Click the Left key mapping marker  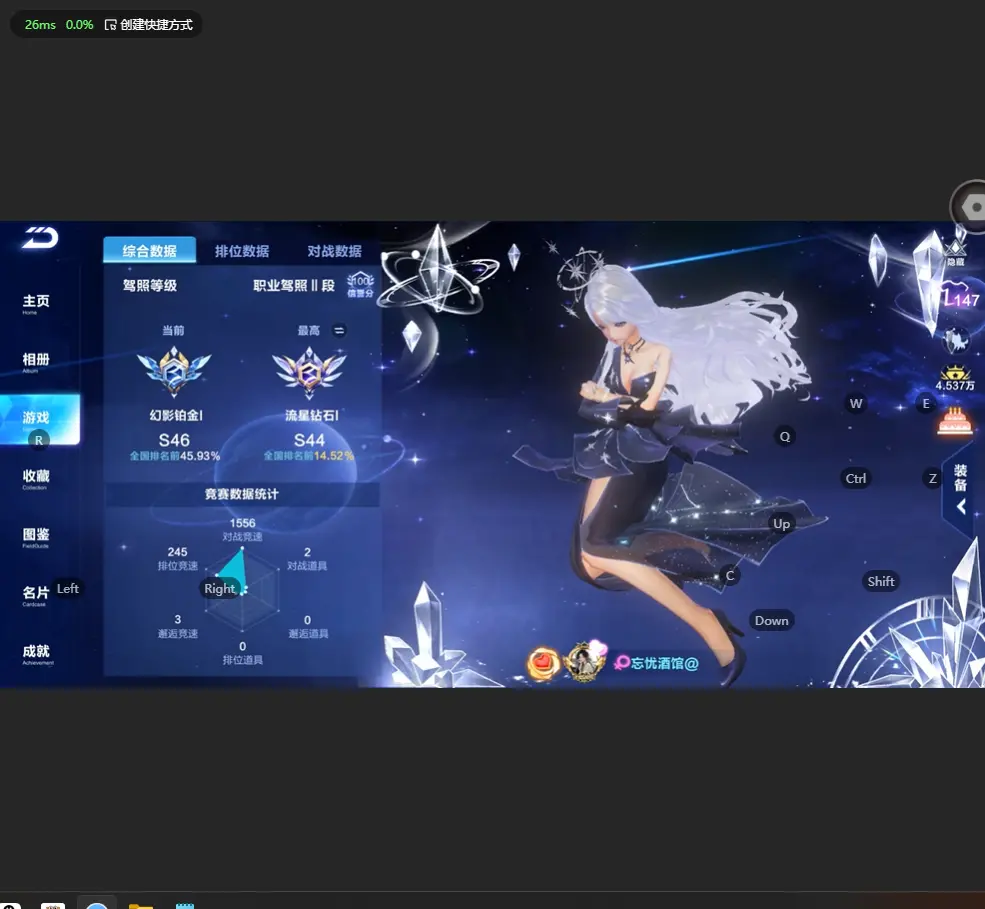pyautogui.click(x=68, y=589)
